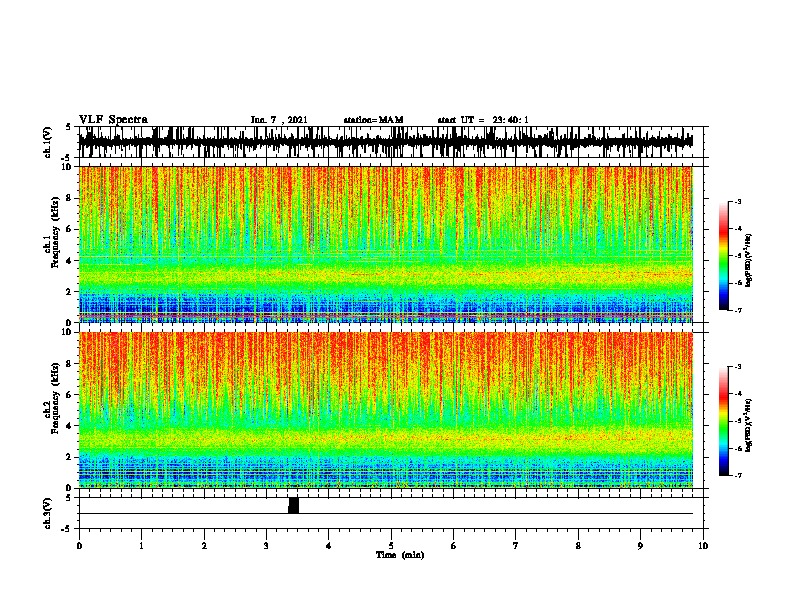This screenshot has width=792, height=612.
Task: Click inside the ch.1 spectrogram panel
Action: (x=386, y=244)
